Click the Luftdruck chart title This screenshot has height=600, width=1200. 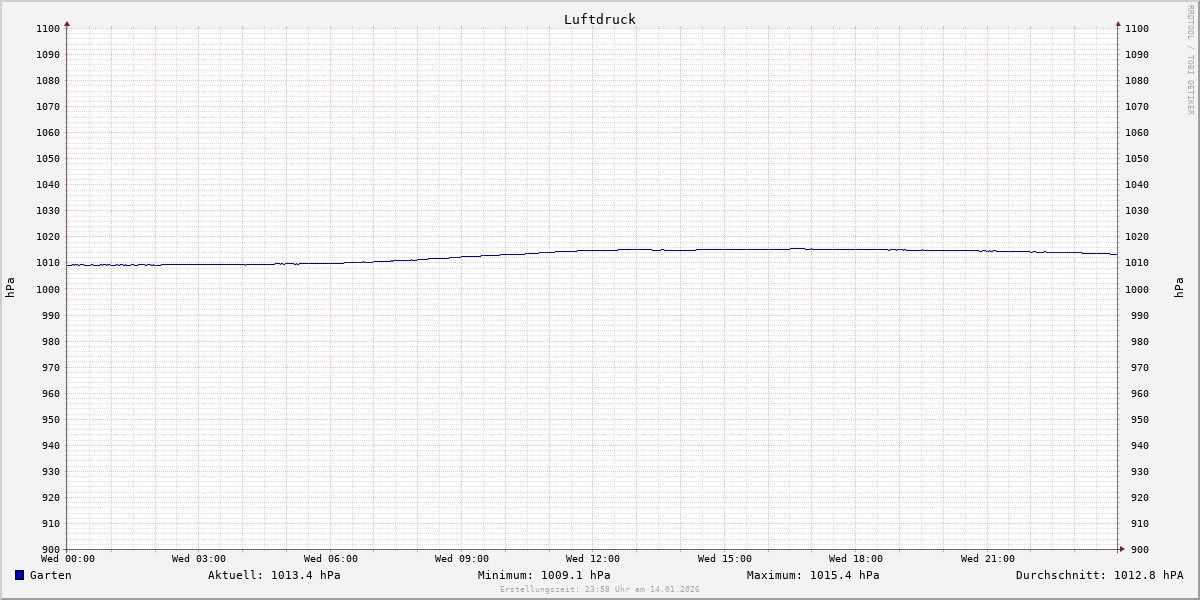pyautogui.click(x=599, y=19)
